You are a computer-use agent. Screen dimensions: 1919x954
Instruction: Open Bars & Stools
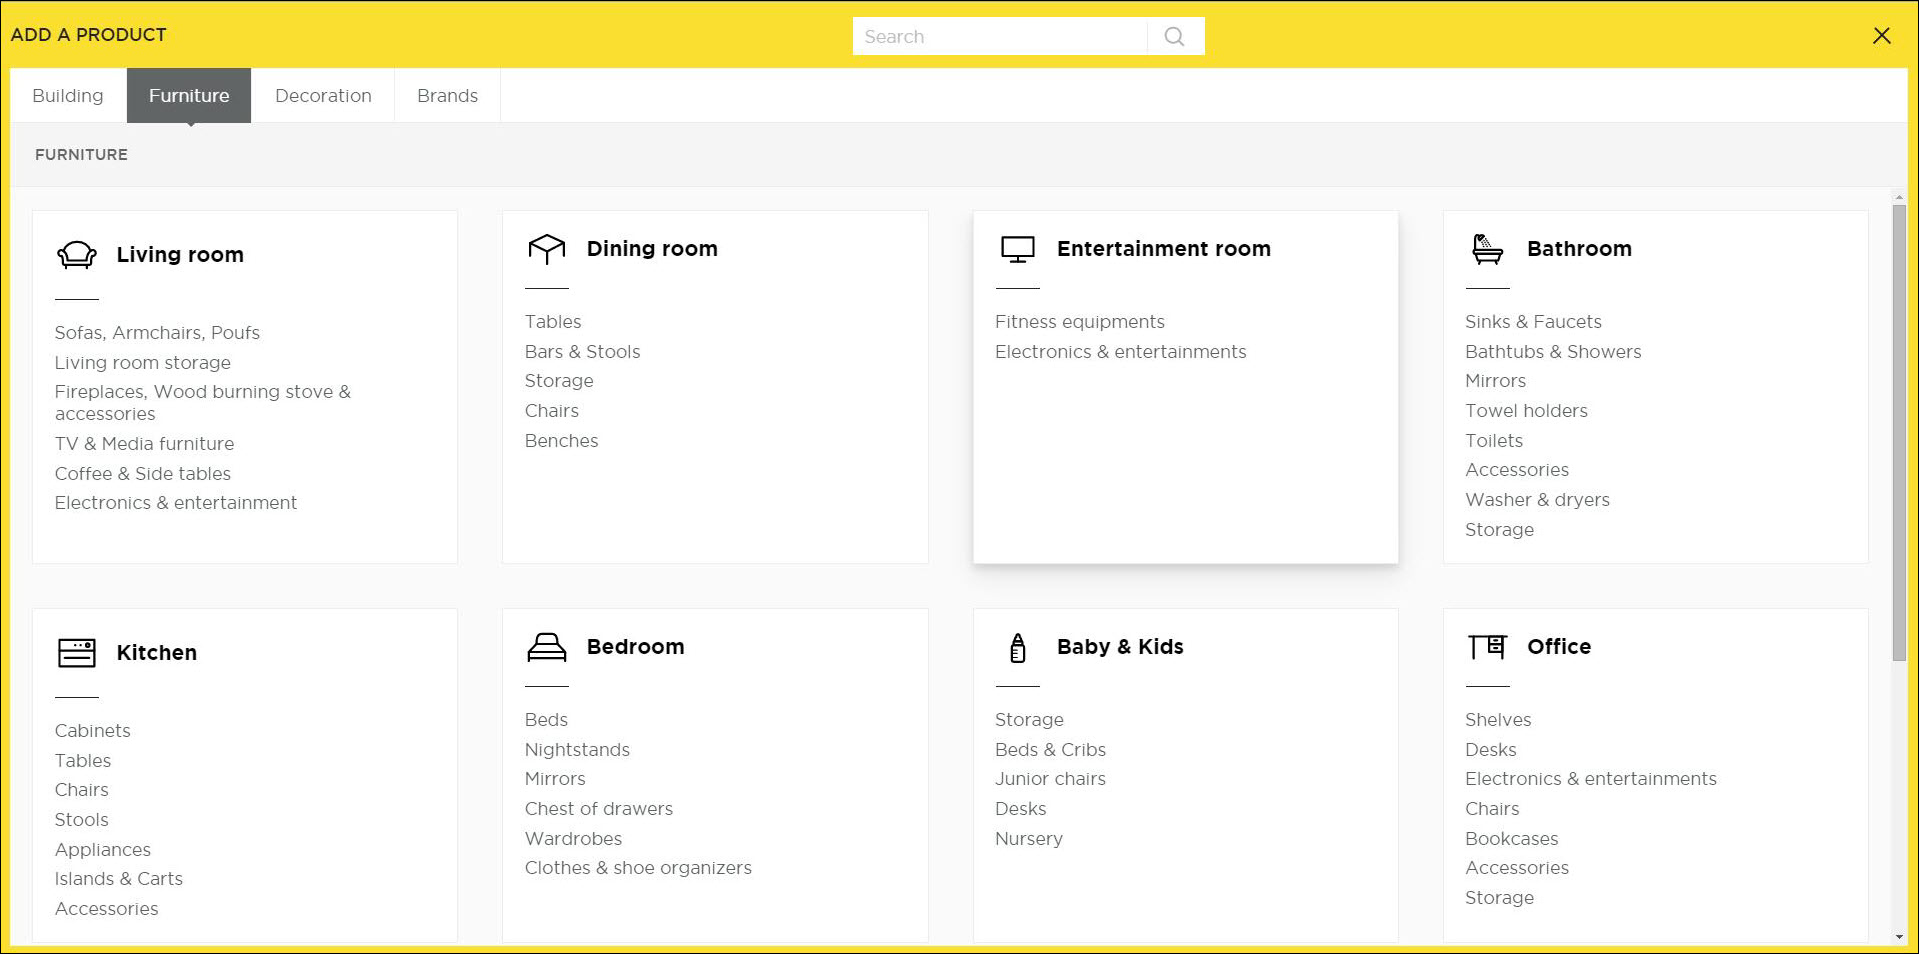pos(583,352)
